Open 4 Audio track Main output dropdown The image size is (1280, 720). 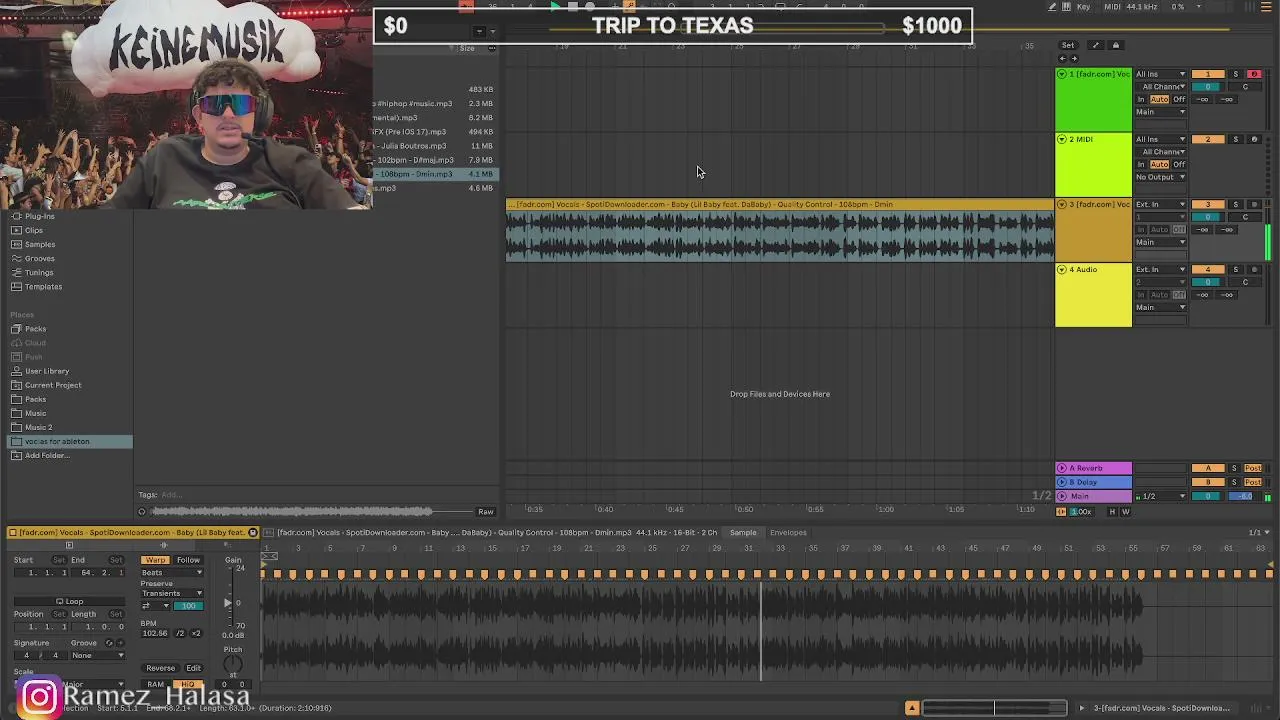tap(1160, 307)
